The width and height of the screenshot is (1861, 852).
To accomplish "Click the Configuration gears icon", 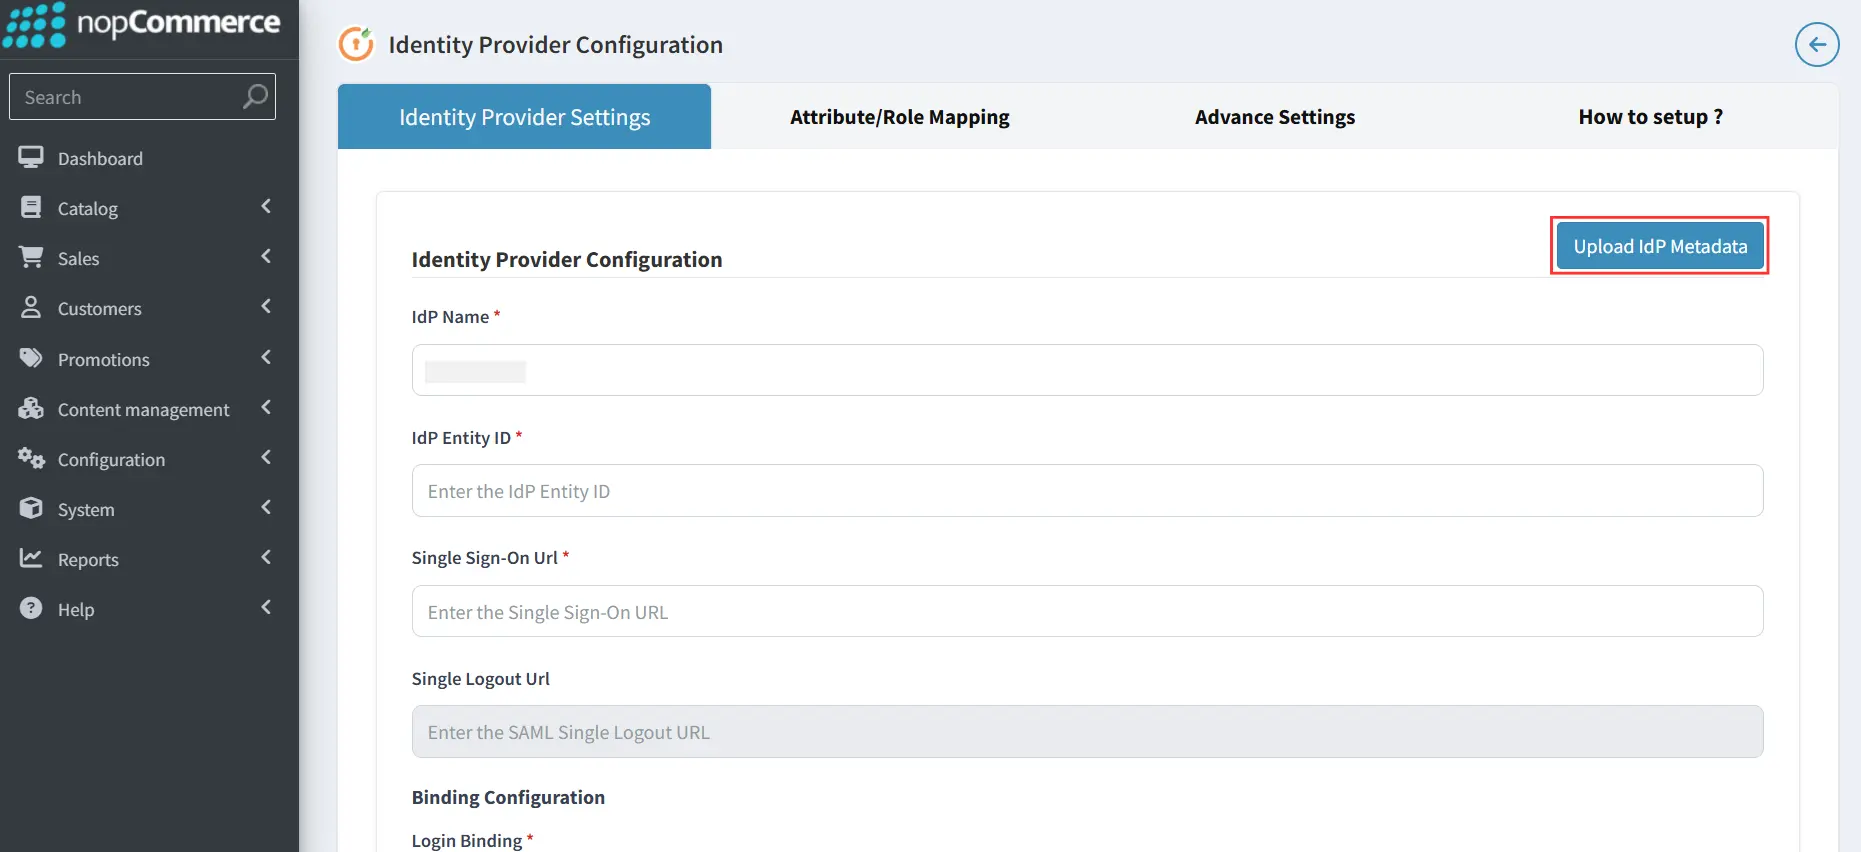I will tap(31, 458).
